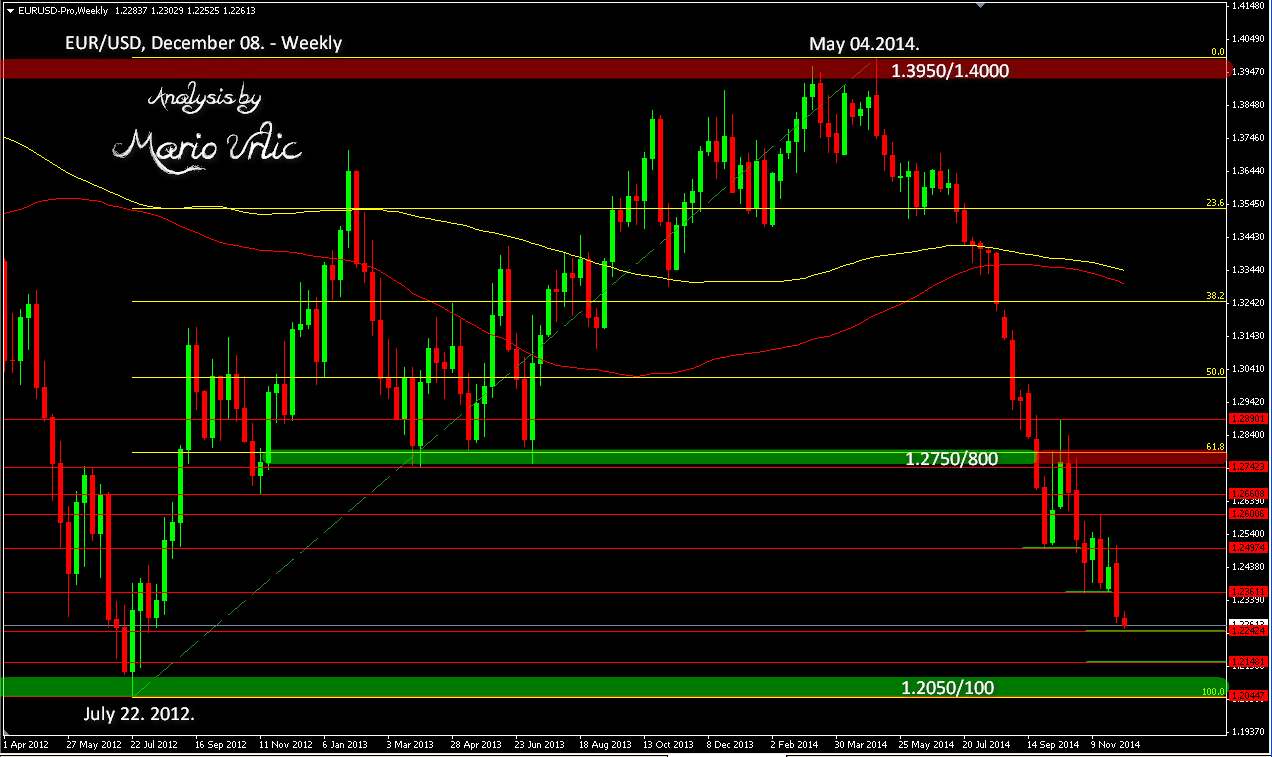Click the 1.21481 price level tag
Image resolution: width=1272 pixels, height=757 pixels.
point(1246,662)
